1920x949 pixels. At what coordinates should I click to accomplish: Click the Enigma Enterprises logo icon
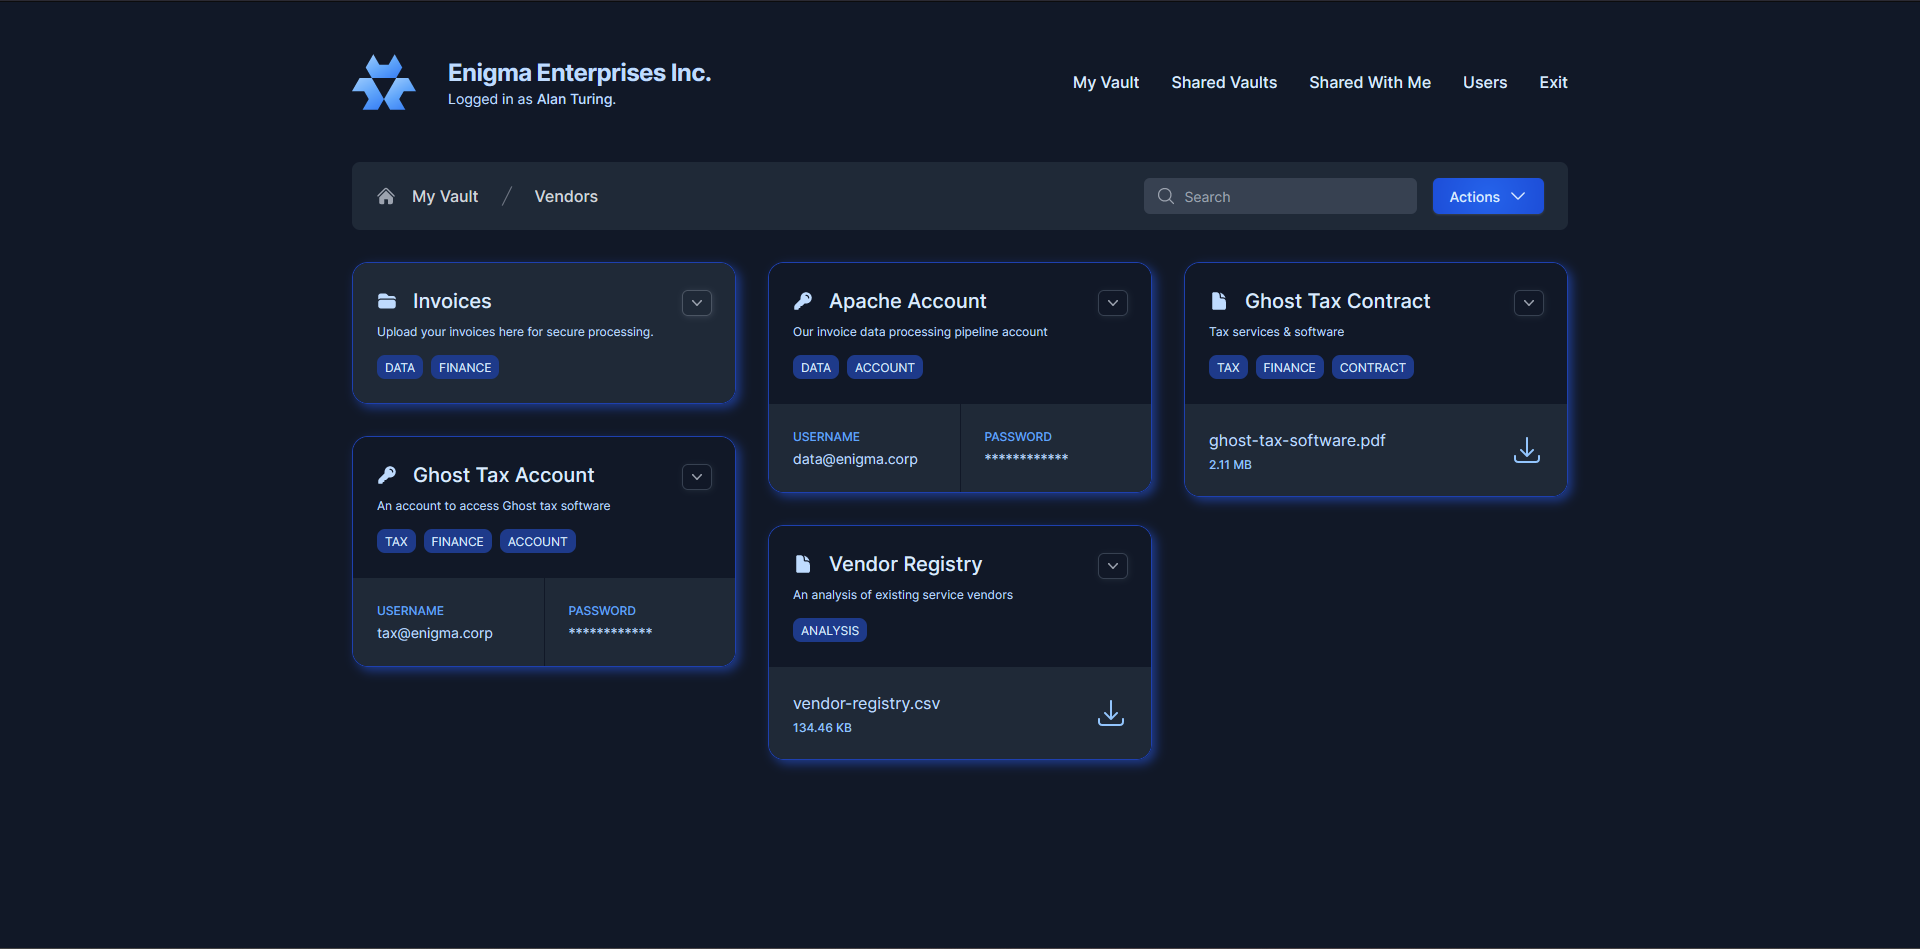(x=384, y=83)
